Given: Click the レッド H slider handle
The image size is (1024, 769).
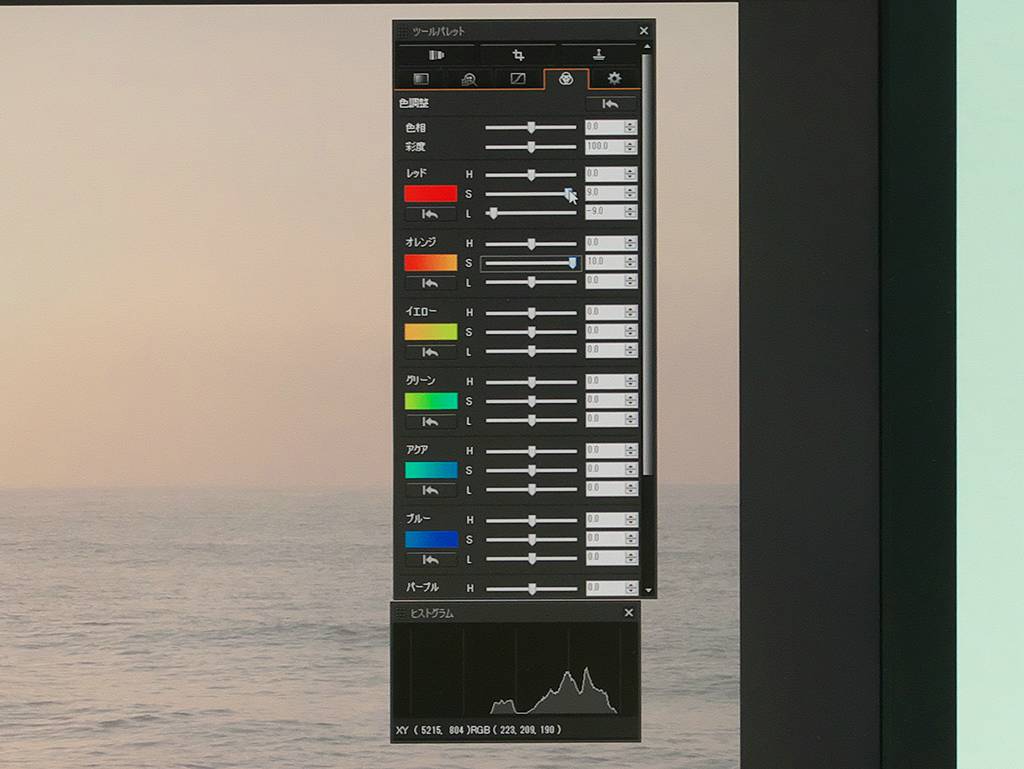Looking at the screenshot, I should click(532, 174).
